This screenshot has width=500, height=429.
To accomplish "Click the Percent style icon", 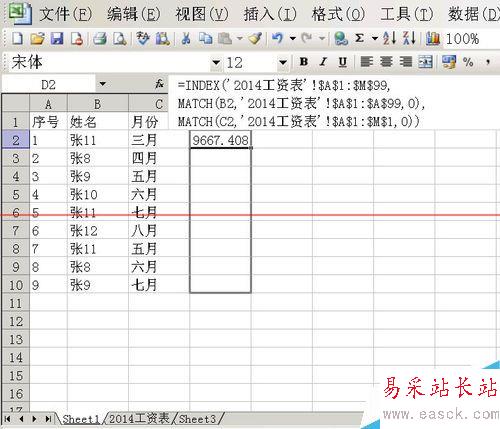I will coord(468,62).
